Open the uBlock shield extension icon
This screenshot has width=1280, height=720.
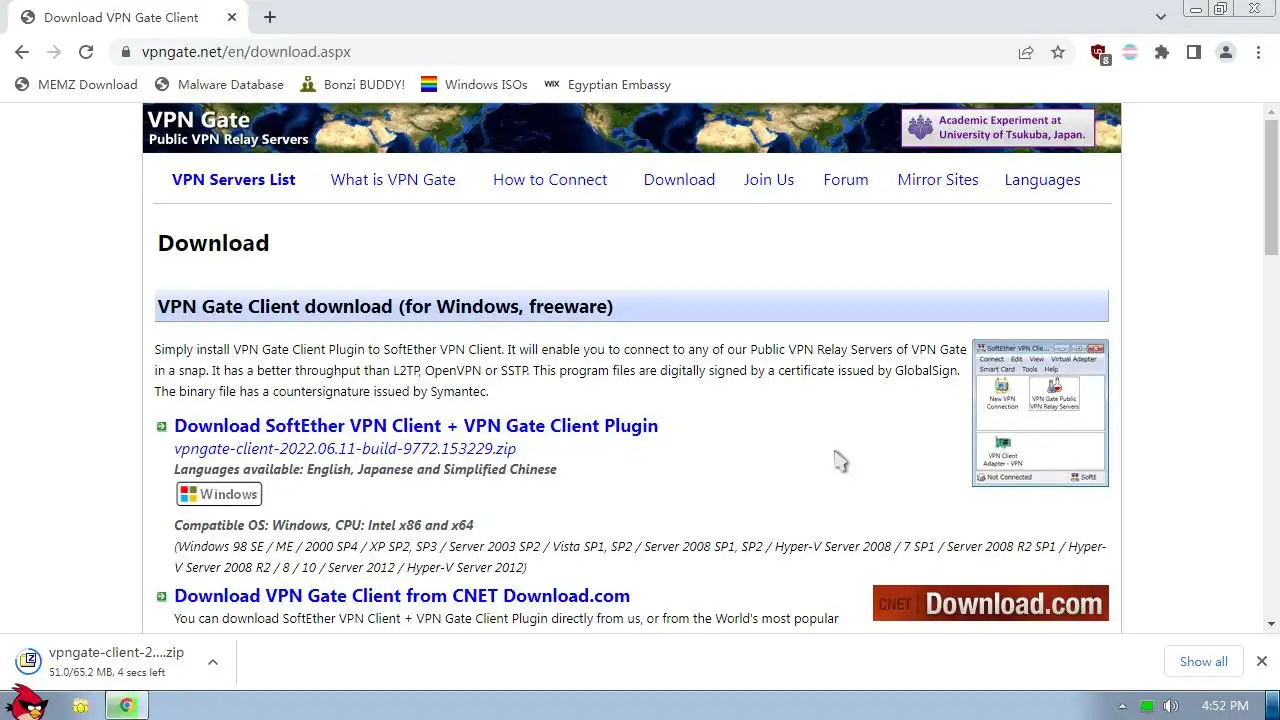[1100, 54]
